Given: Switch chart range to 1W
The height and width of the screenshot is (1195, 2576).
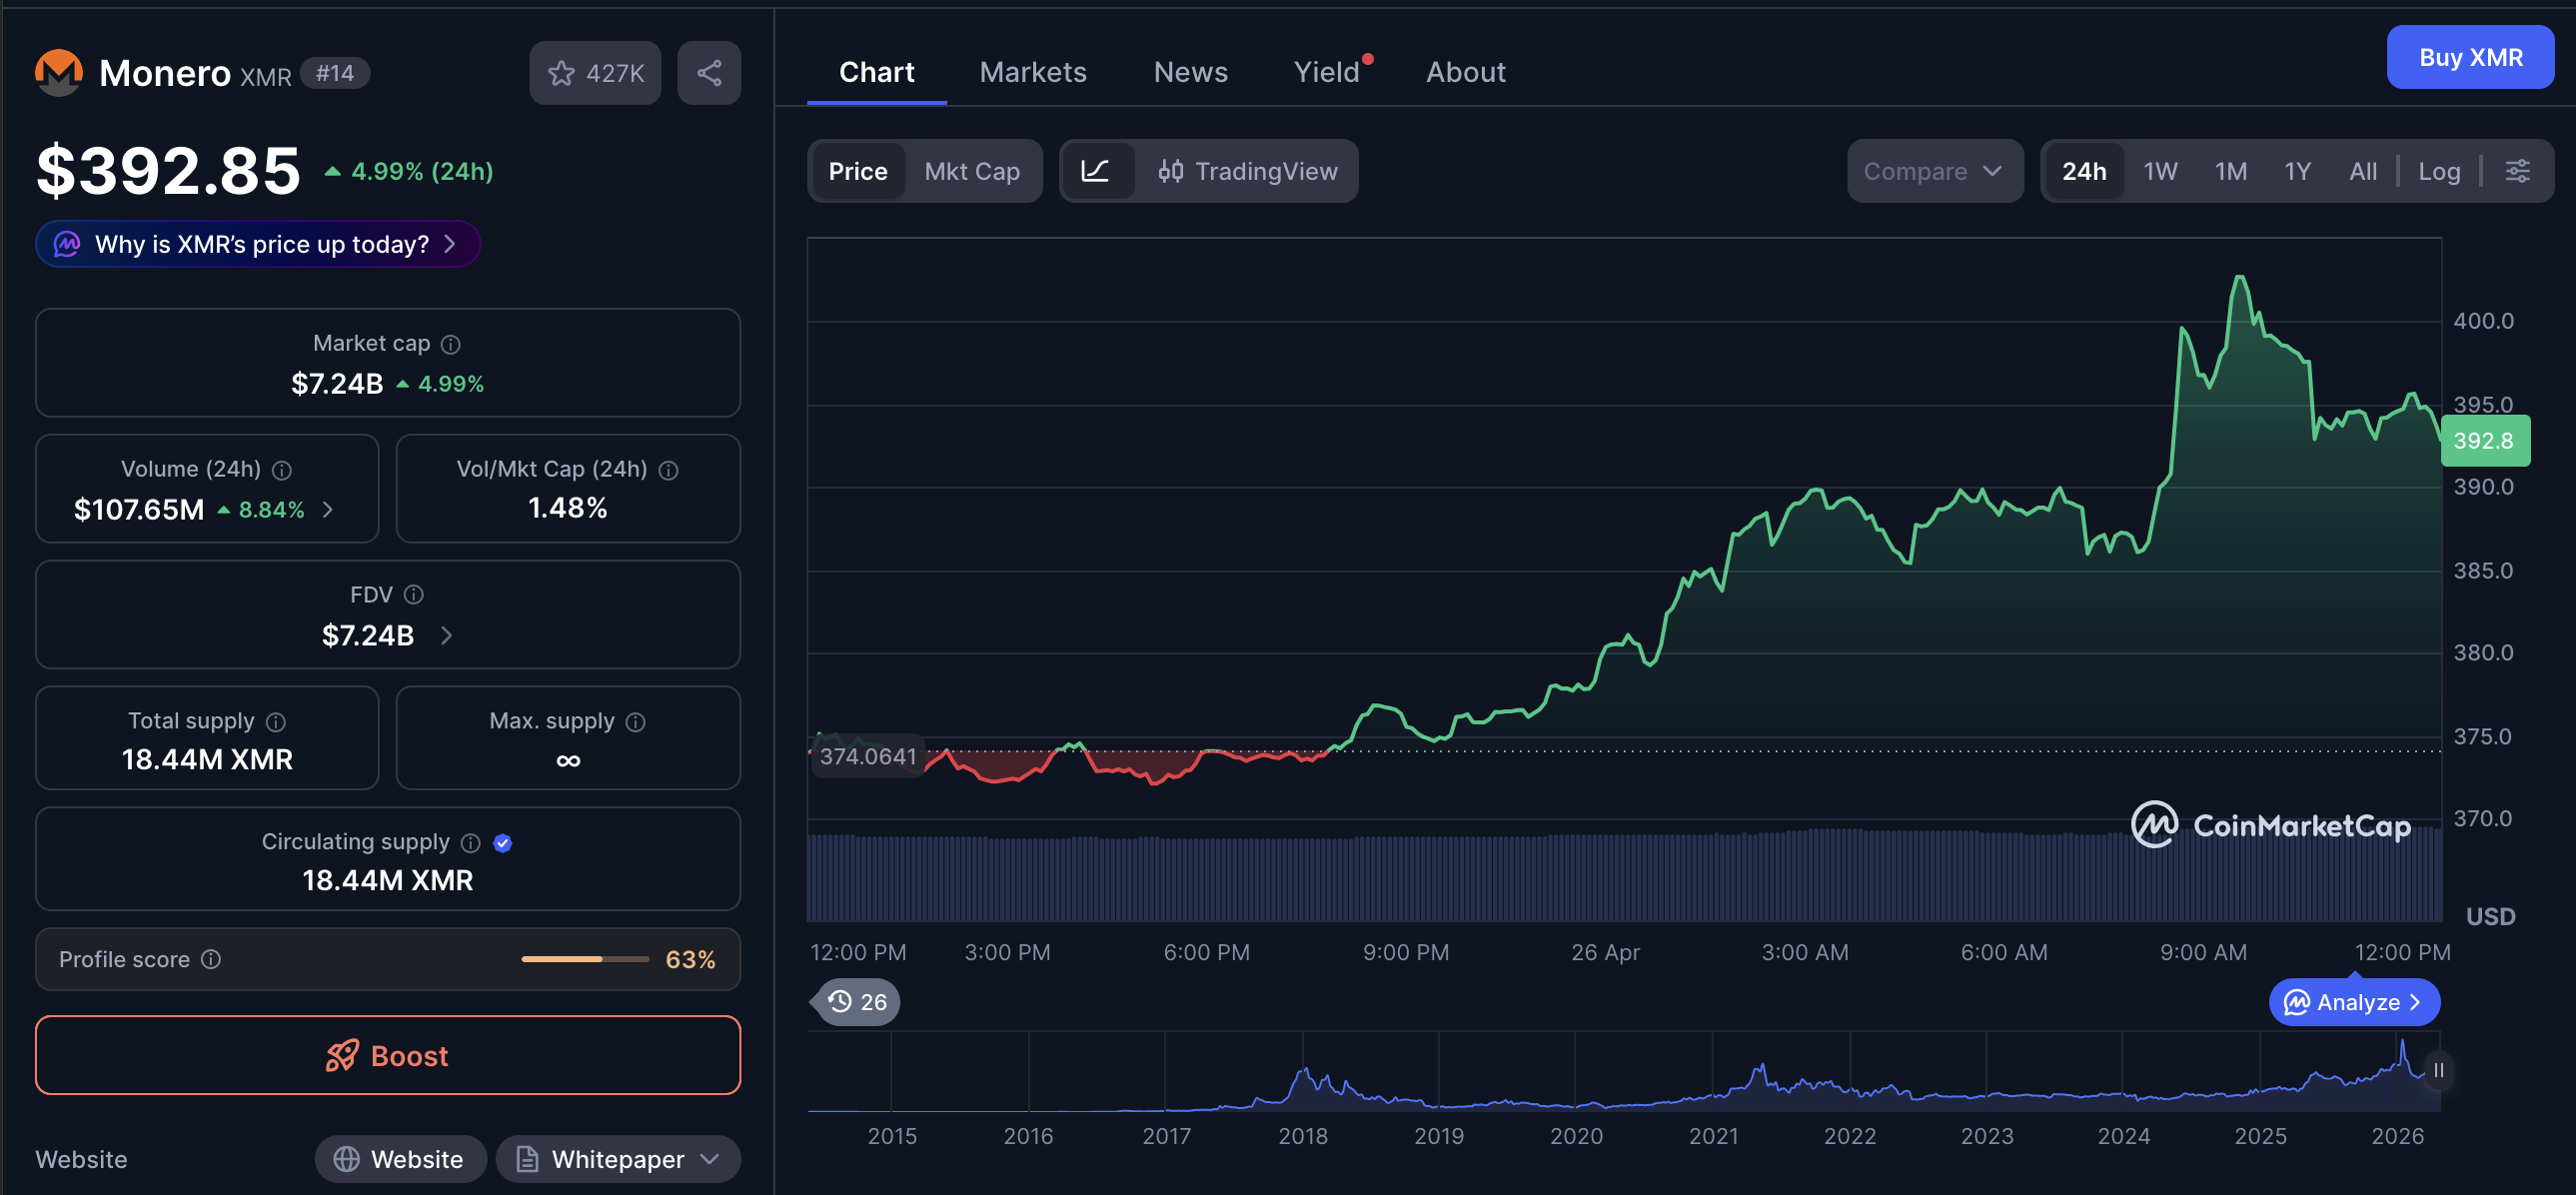Looking at the screenshot, I should tap(2159, 171).
